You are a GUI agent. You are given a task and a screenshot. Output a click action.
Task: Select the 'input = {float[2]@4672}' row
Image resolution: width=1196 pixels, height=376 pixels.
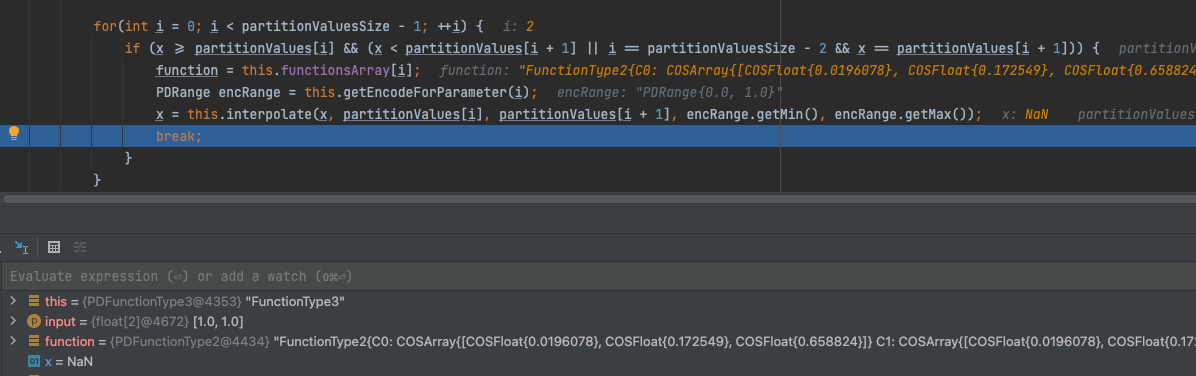598,322
